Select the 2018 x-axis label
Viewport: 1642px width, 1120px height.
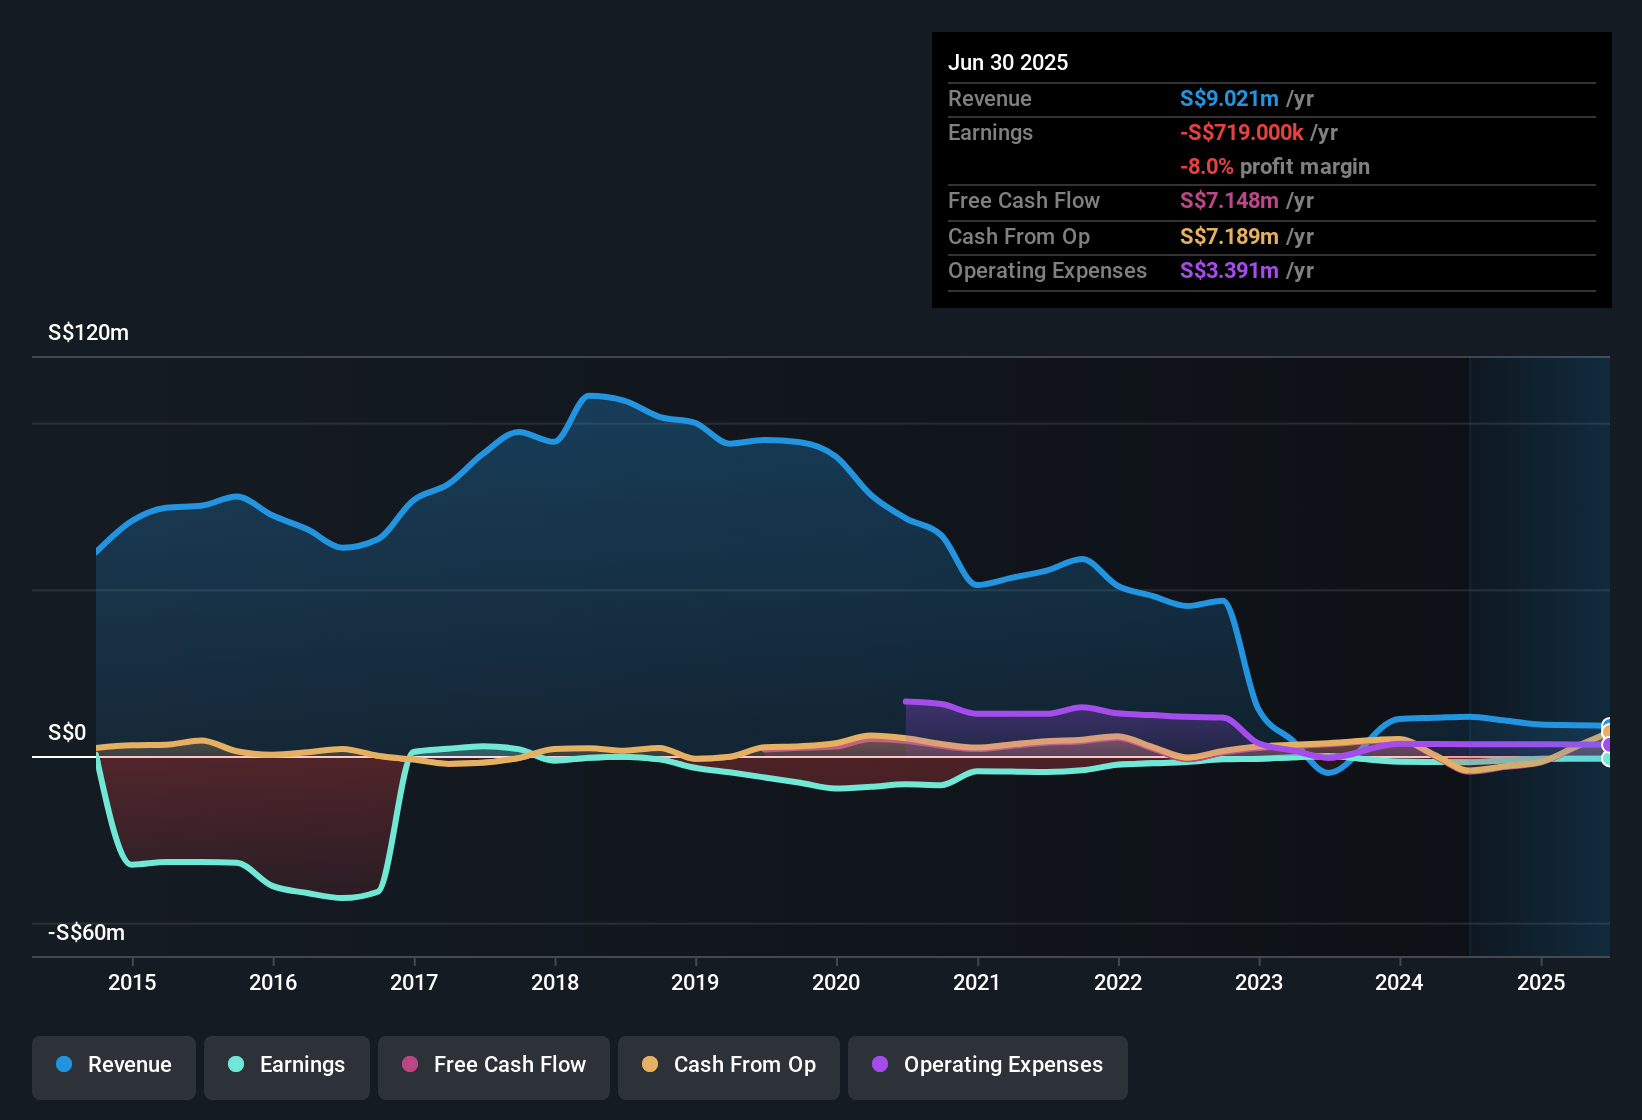pos(555,983)
